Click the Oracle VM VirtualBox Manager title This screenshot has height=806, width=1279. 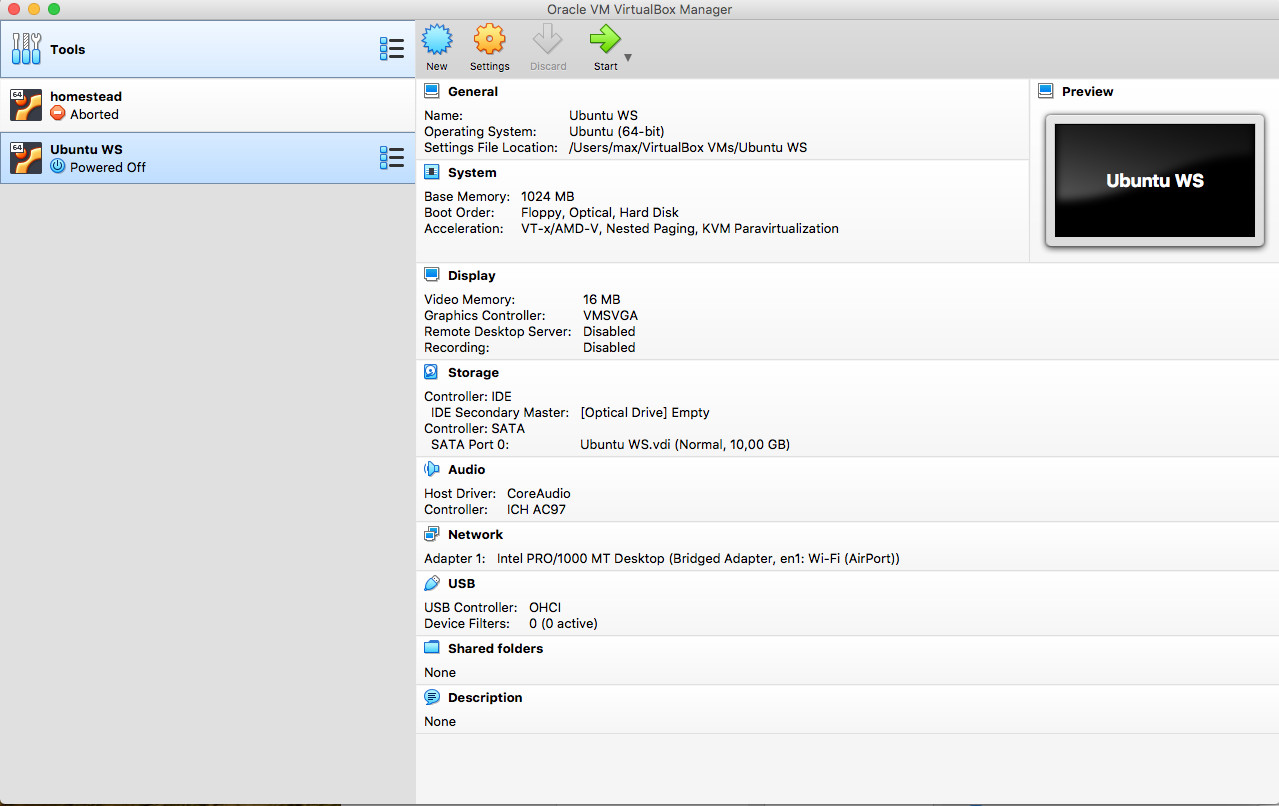pyautogui.click(x=639, y=10)
